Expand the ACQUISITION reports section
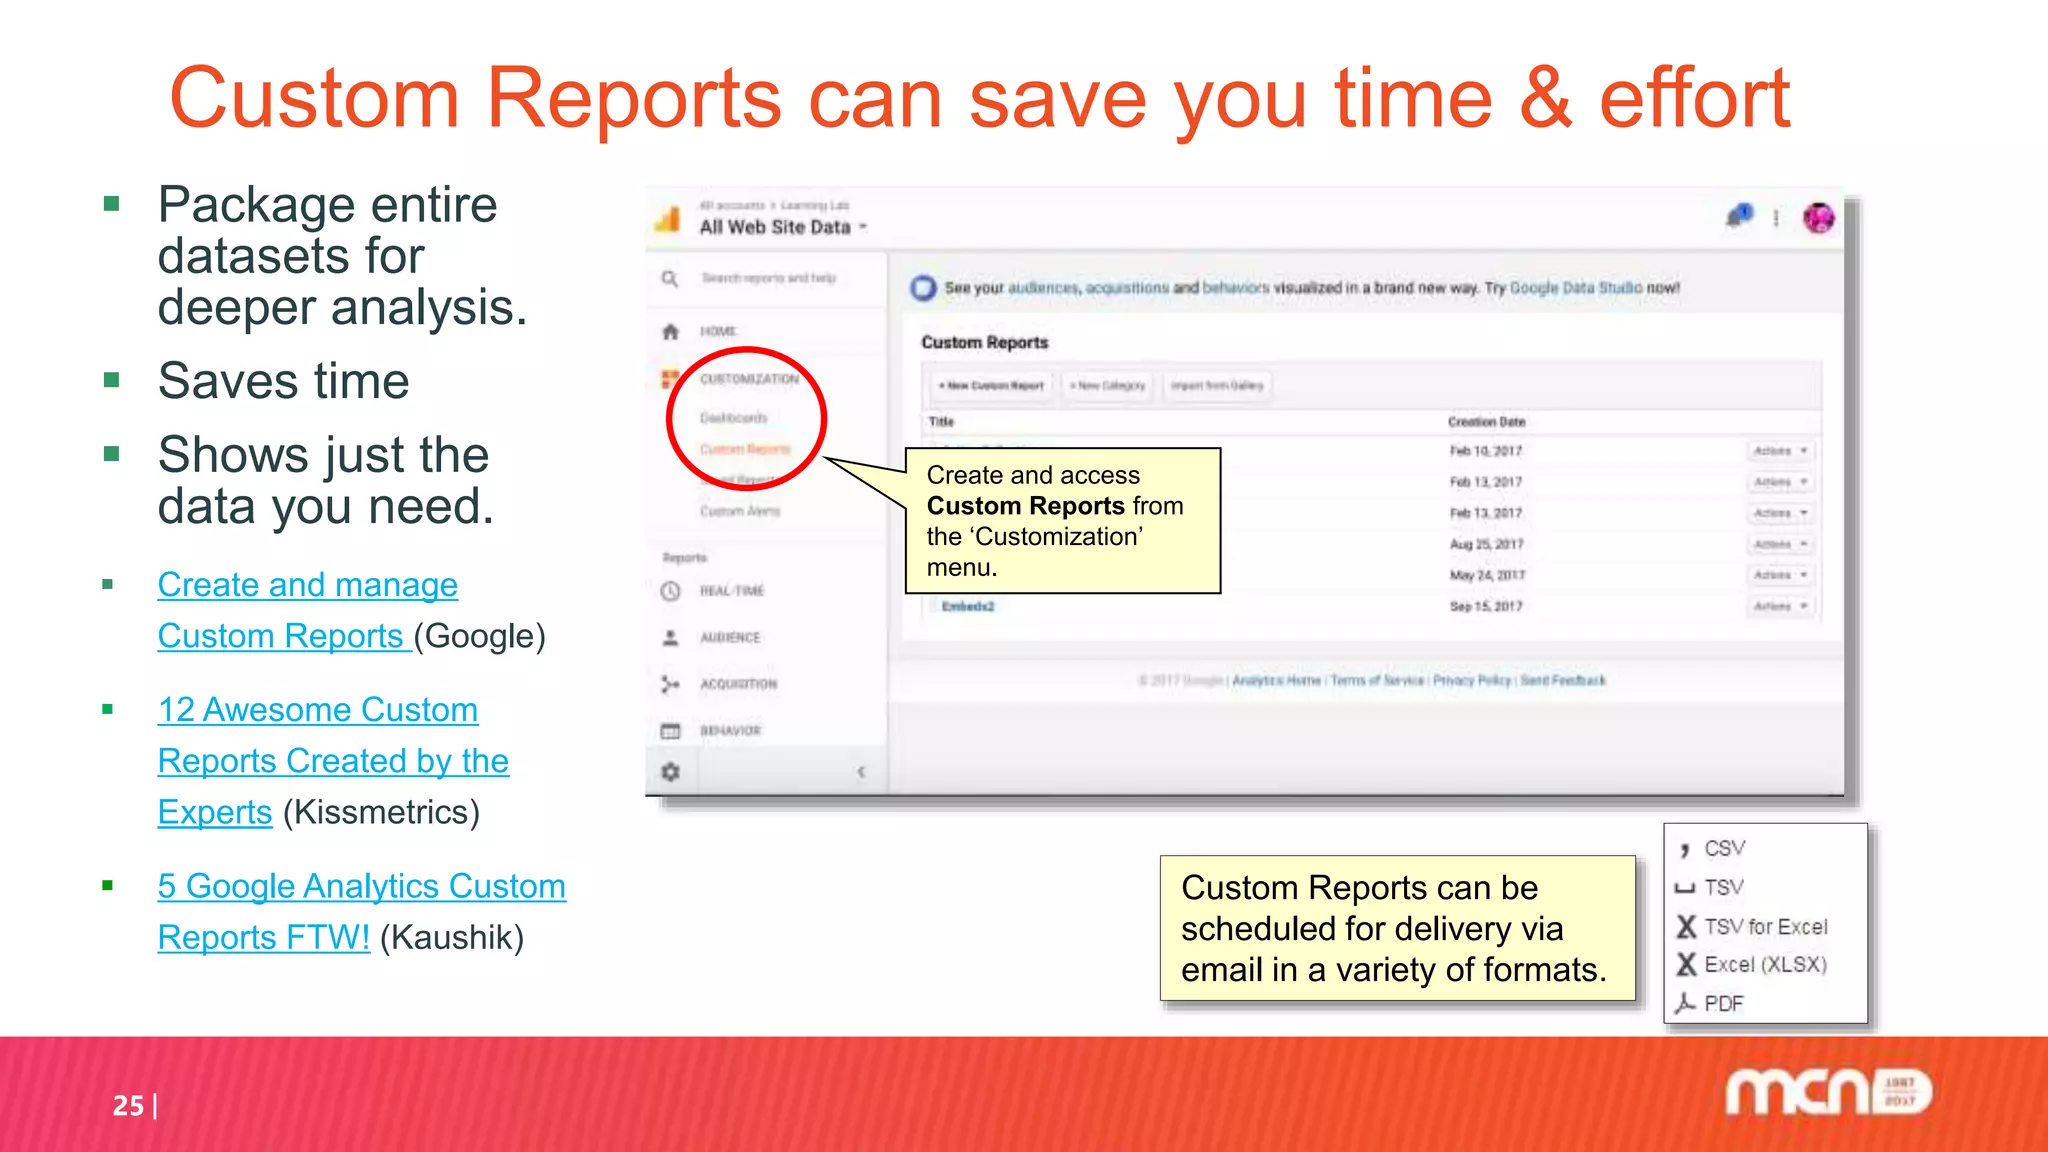 click(x=738, y=684)
